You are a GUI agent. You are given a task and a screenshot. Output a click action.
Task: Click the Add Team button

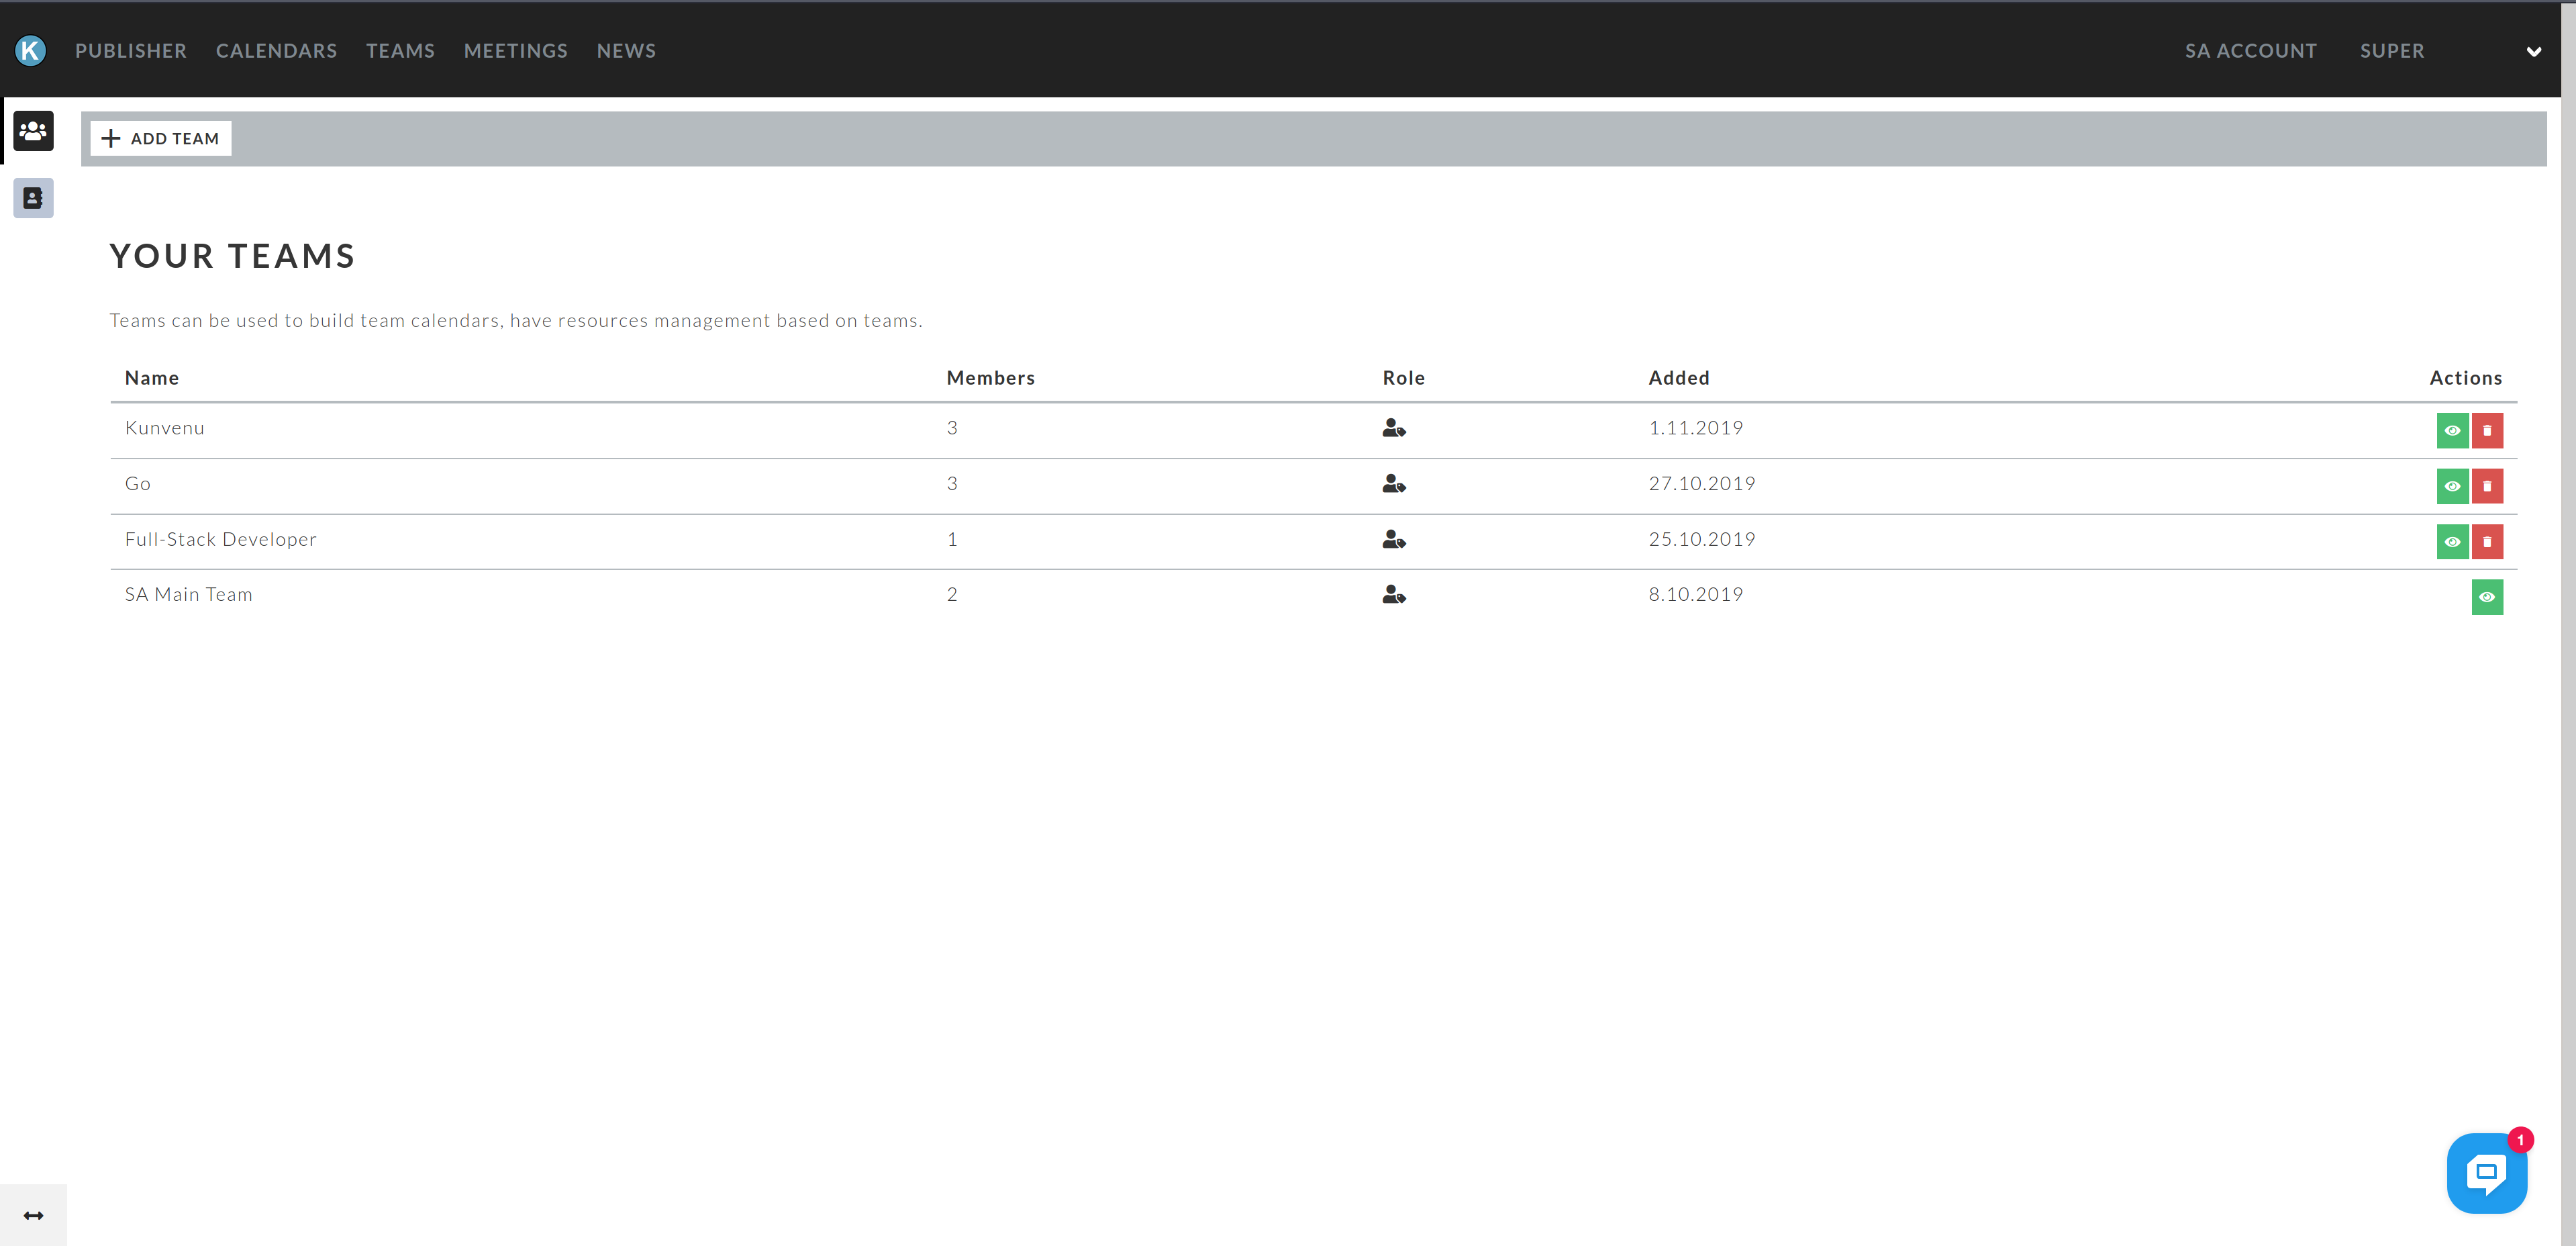point(161,138)
